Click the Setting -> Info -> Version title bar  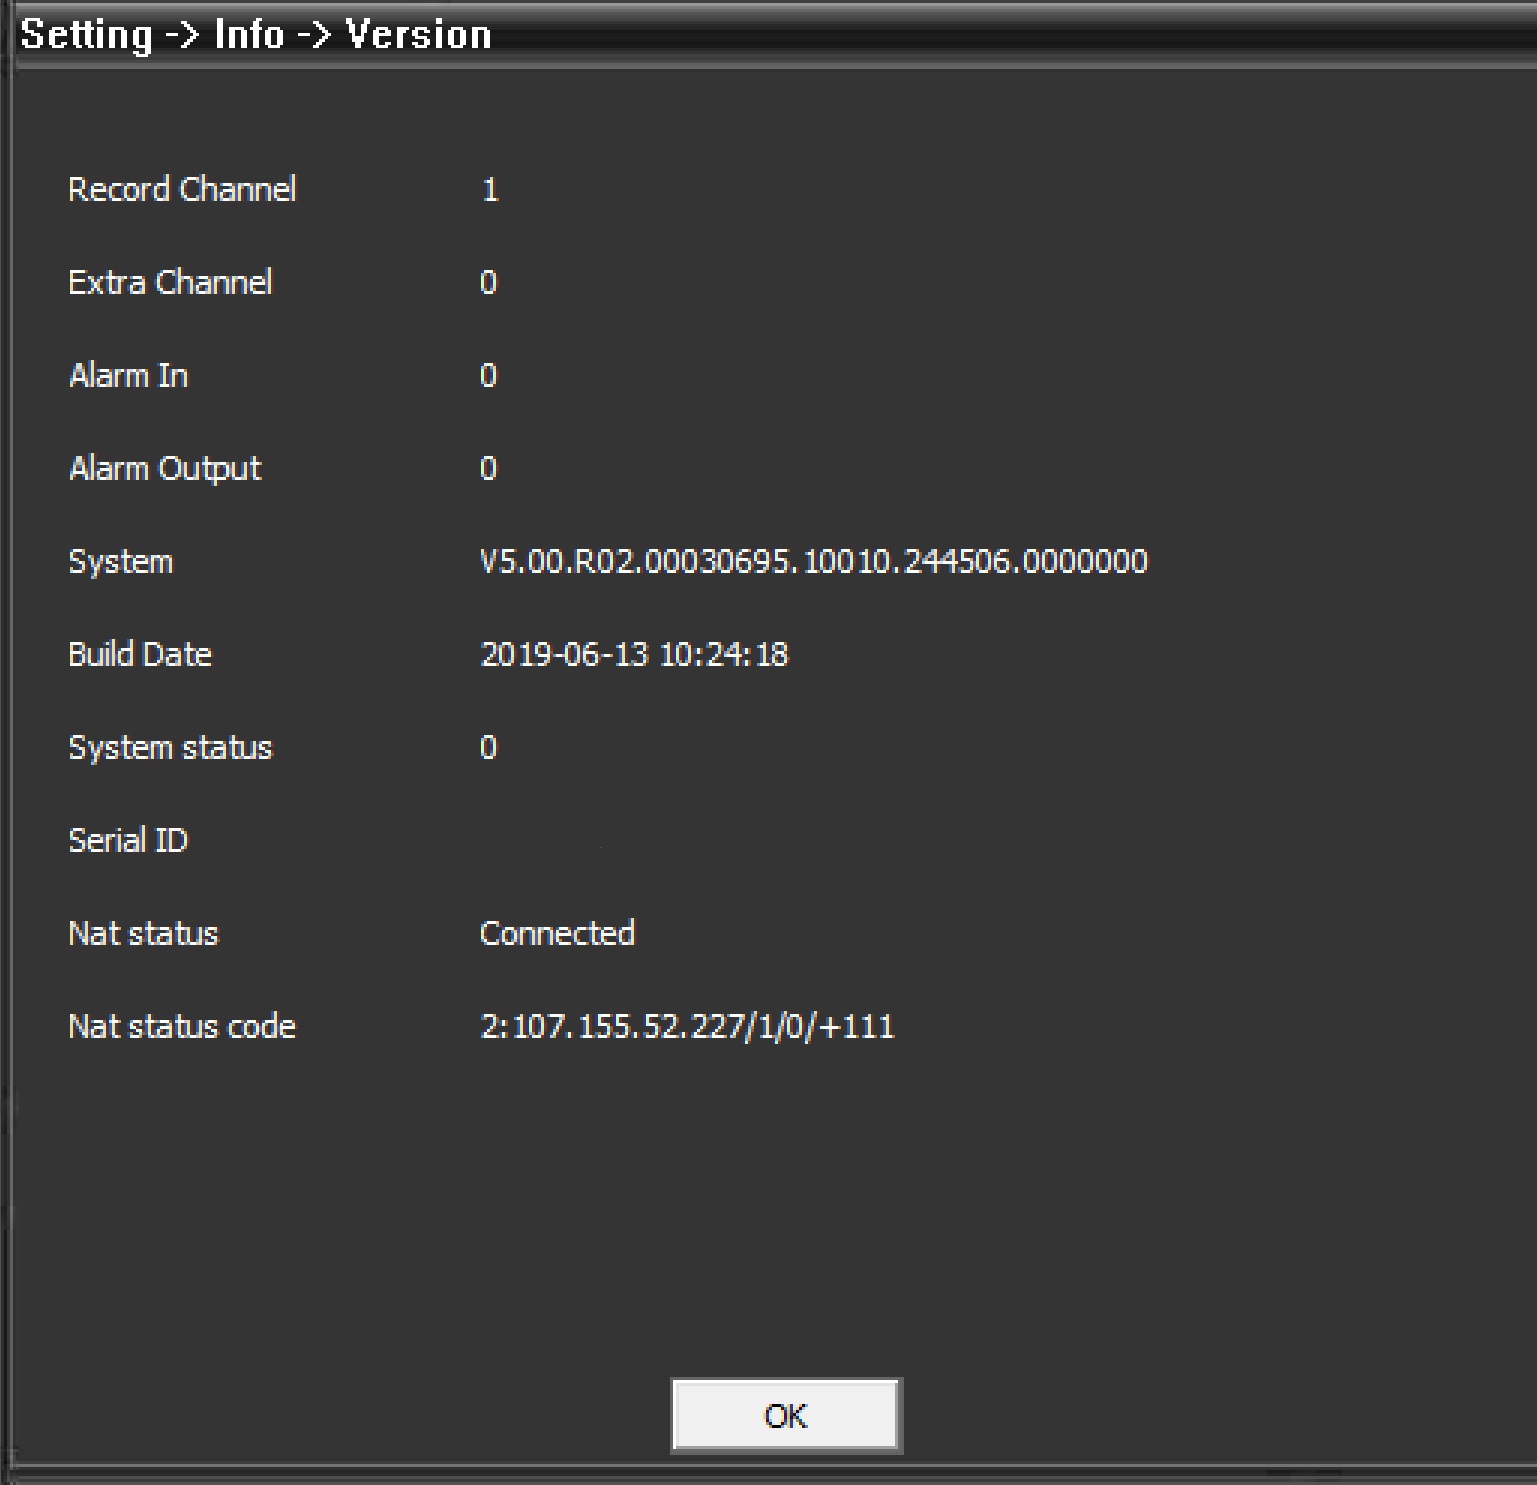click(256, 35)
